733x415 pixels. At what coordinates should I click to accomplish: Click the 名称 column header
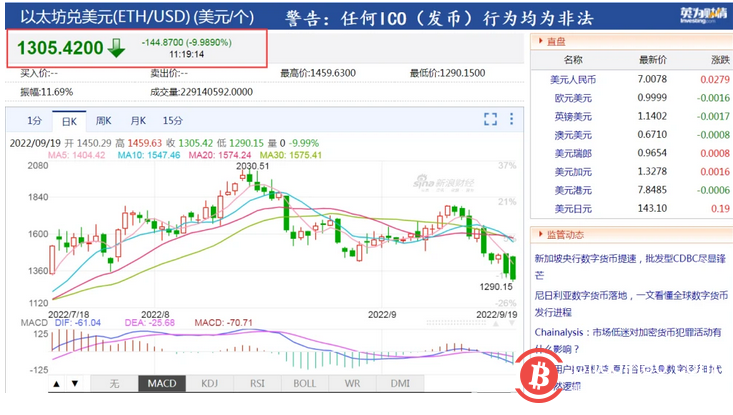pos(573,60)
